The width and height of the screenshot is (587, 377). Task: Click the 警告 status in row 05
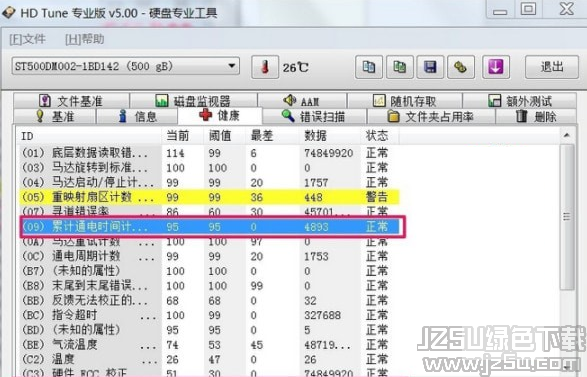coord(377,197)
